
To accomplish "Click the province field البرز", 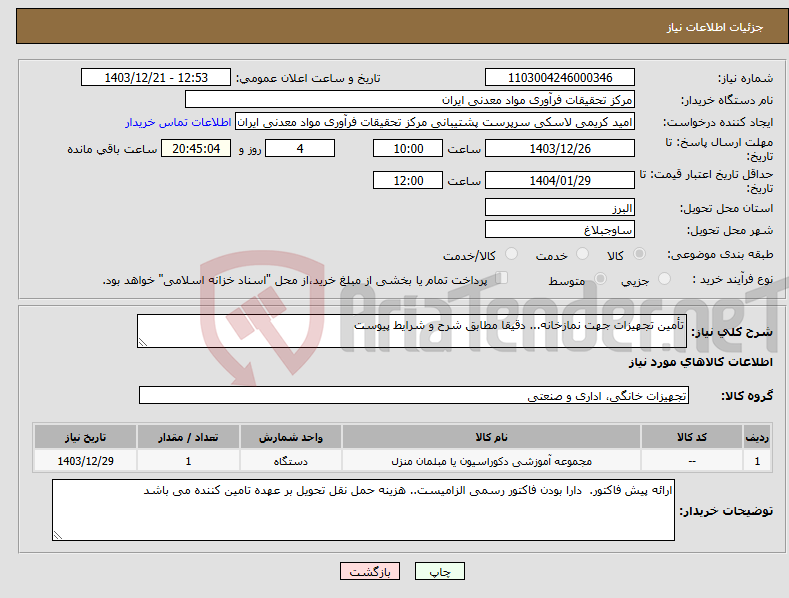I will coord(560,207).
